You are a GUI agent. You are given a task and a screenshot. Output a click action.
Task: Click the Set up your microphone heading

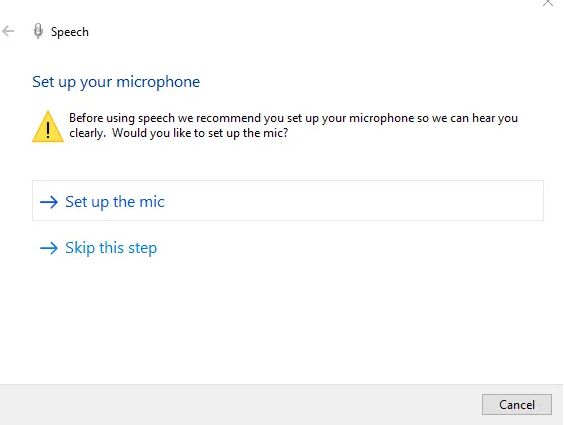[x=116, y=82]
